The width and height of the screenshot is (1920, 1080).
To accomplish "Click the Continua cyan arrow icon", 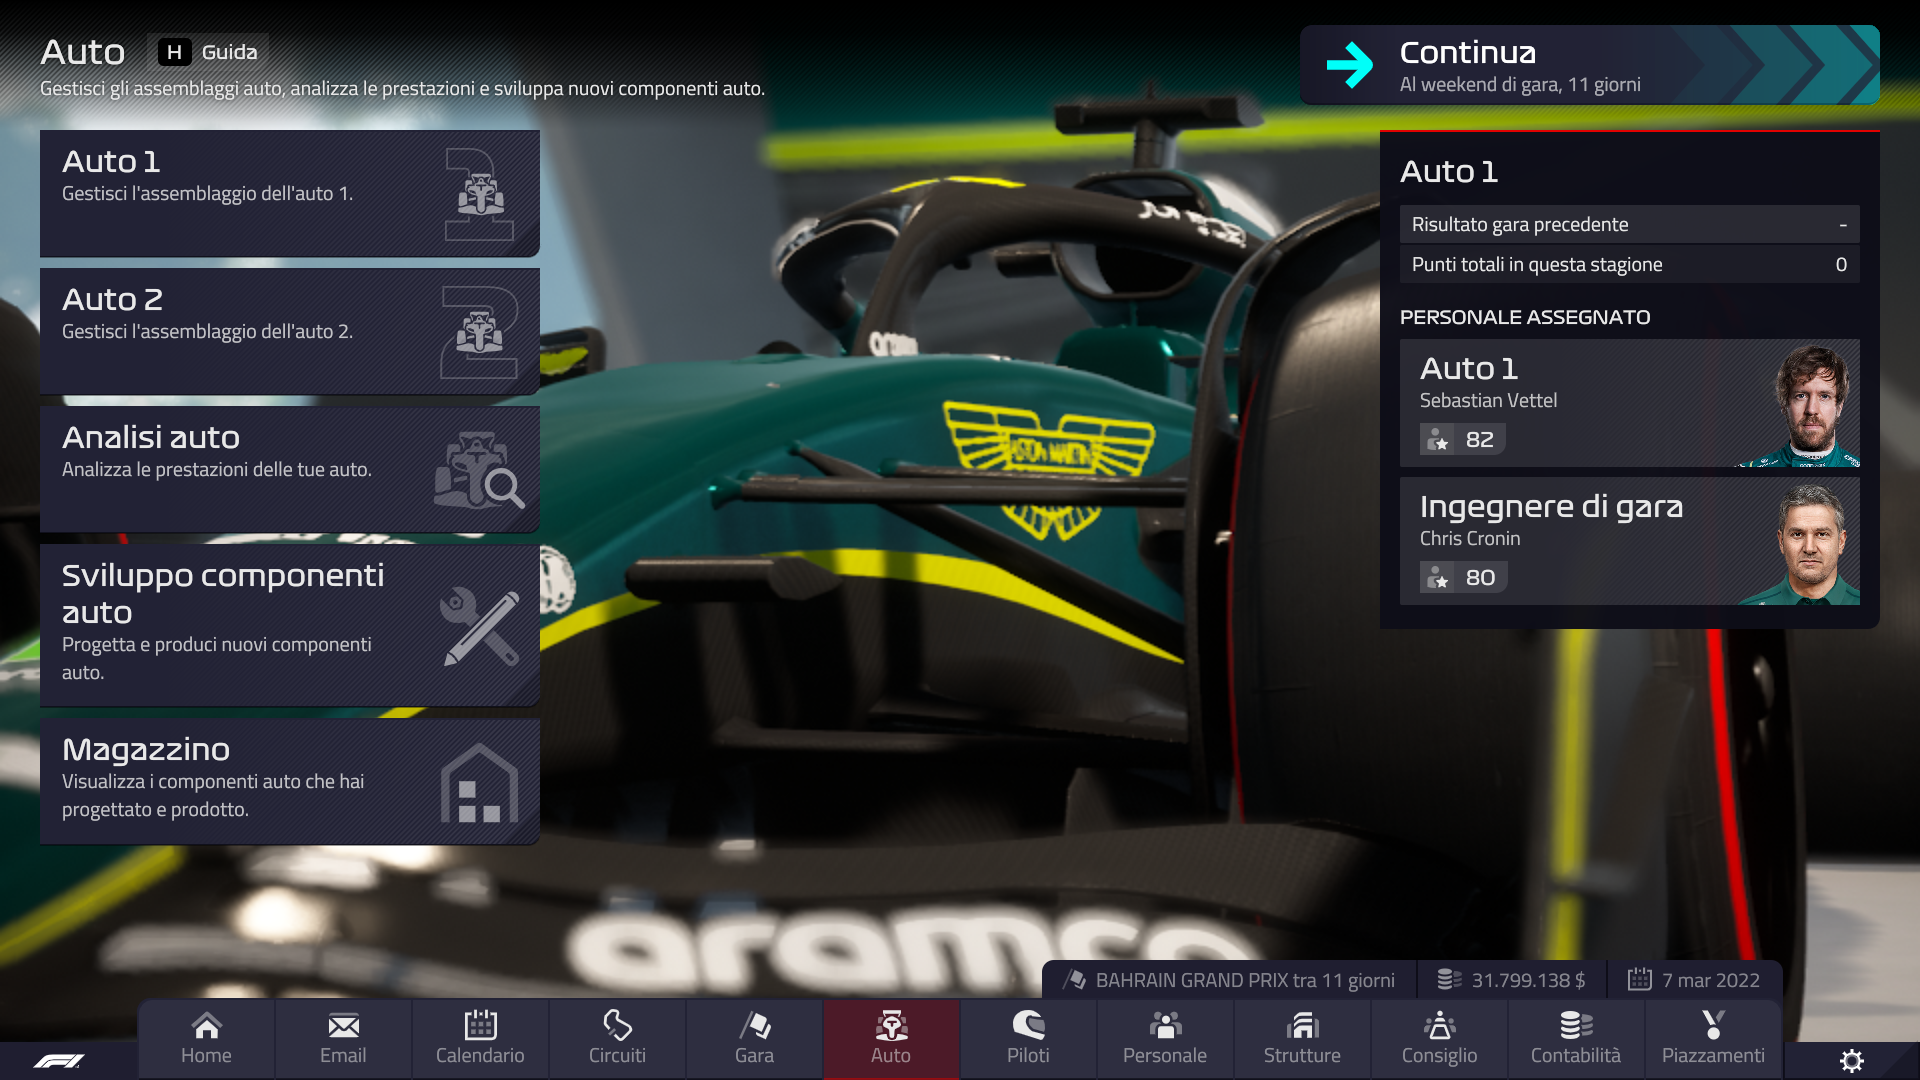I will coord(1350,65).
